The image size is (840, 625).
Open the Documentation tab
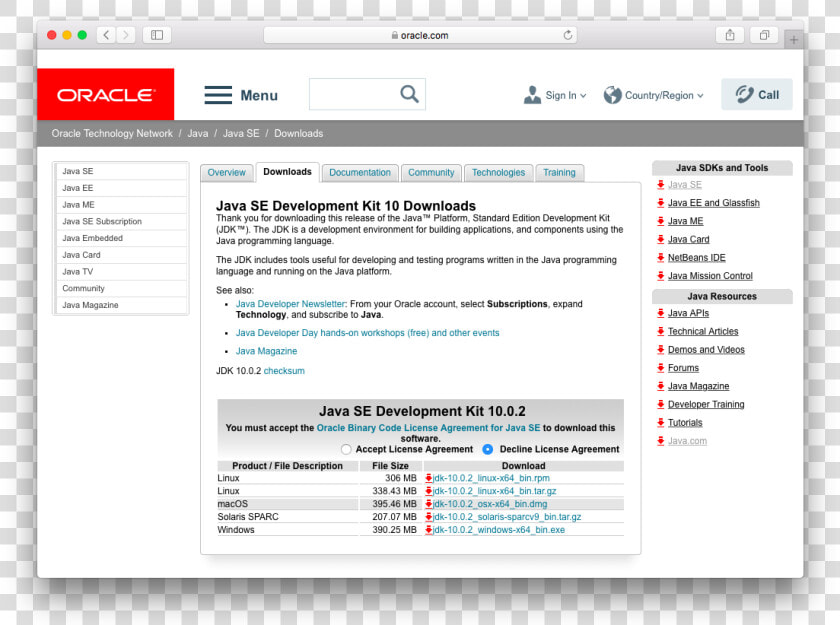[x=360, y=172]
